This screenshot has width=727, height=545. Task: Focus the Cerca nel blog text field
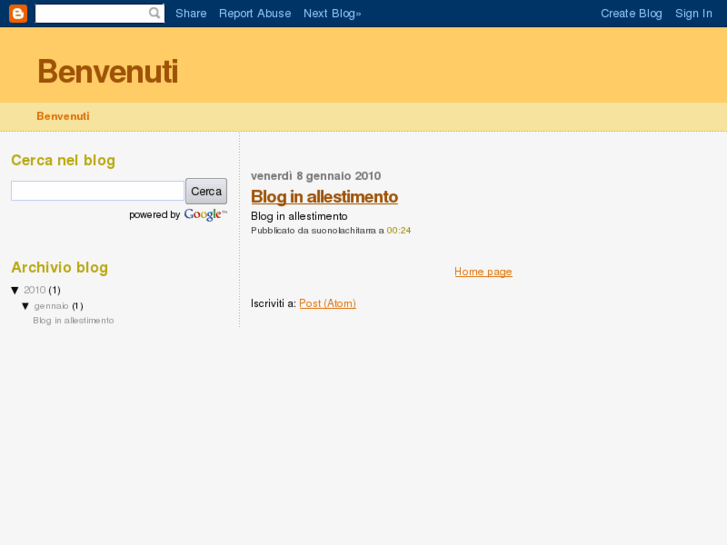click(x=98, y=191)
